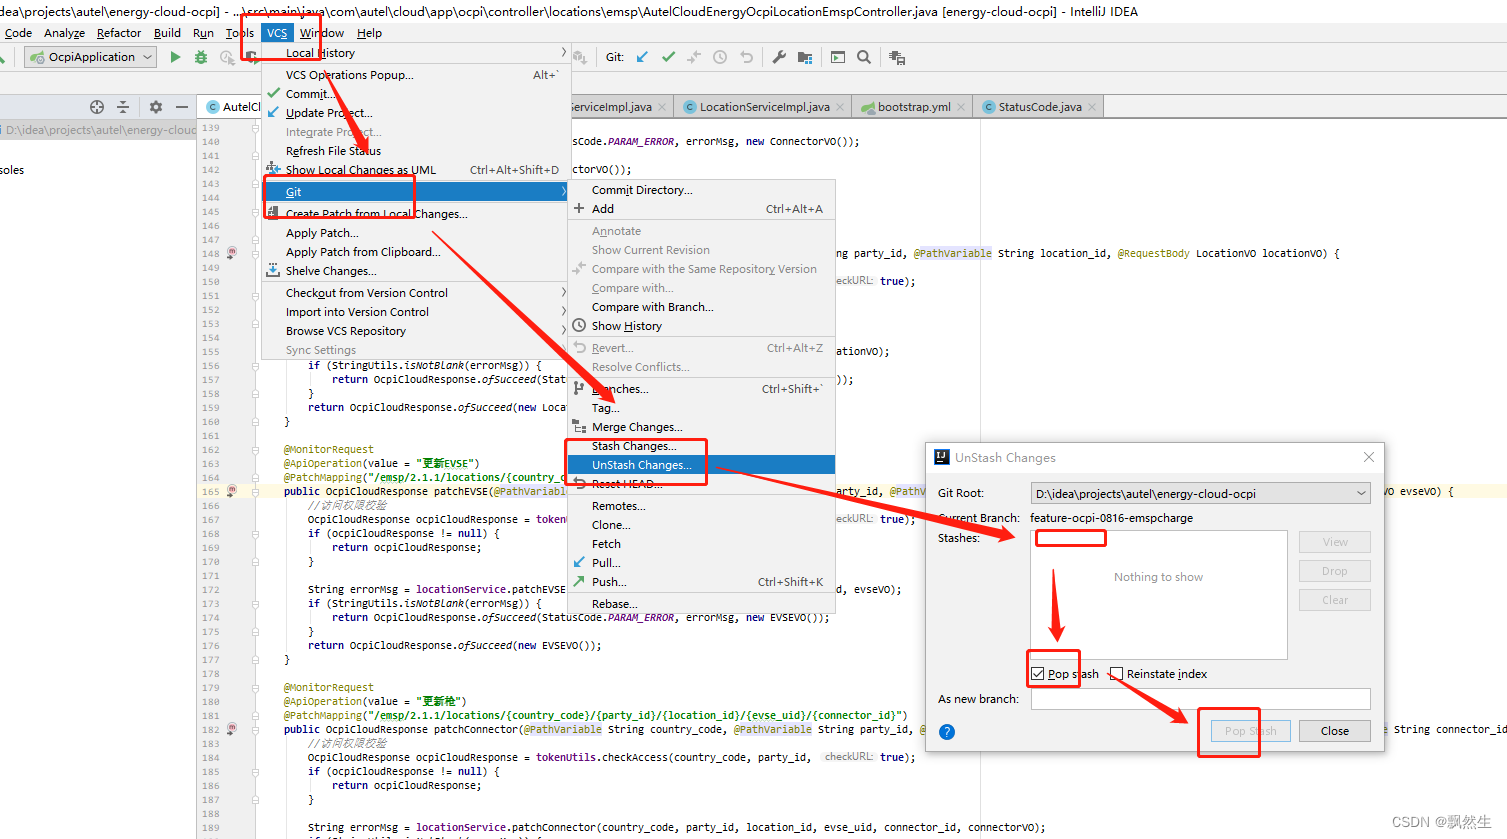This screenshot has width=1507, height=839.
Task: Click the green Run button in toolbar
Action: [176, 57]
